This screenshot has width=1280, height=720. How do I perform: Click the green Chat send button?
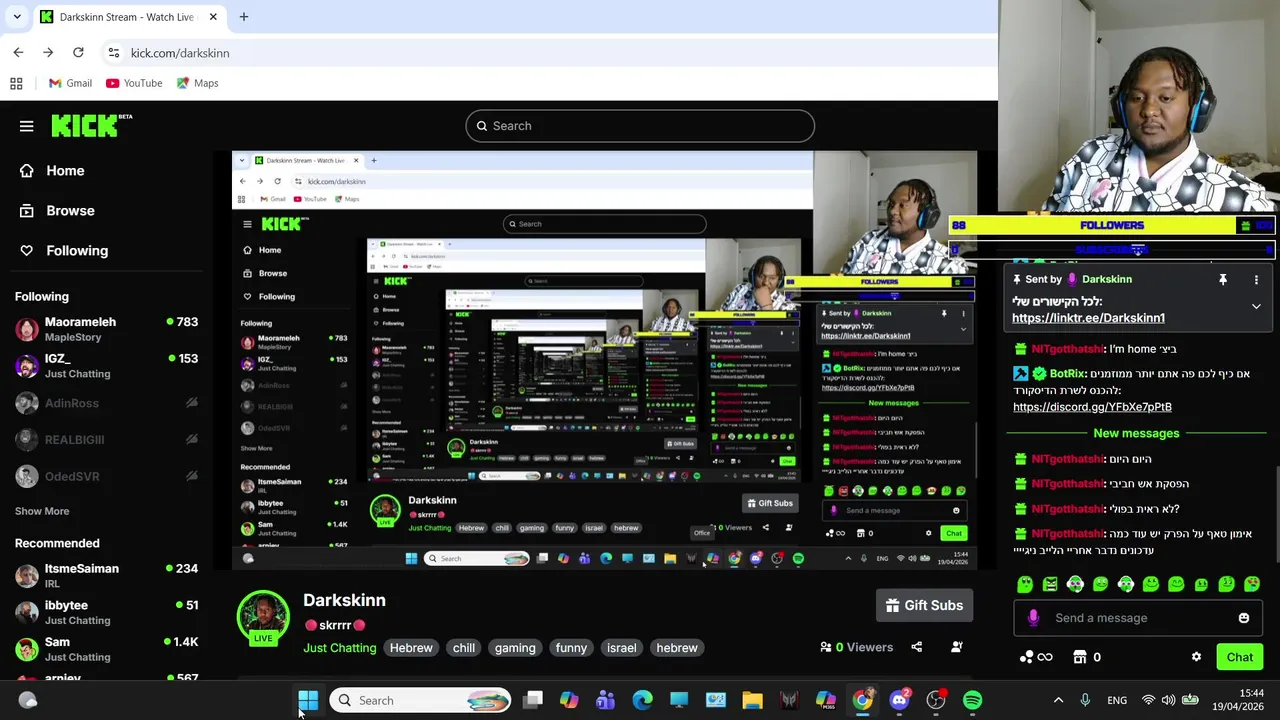pos(1239,657)
